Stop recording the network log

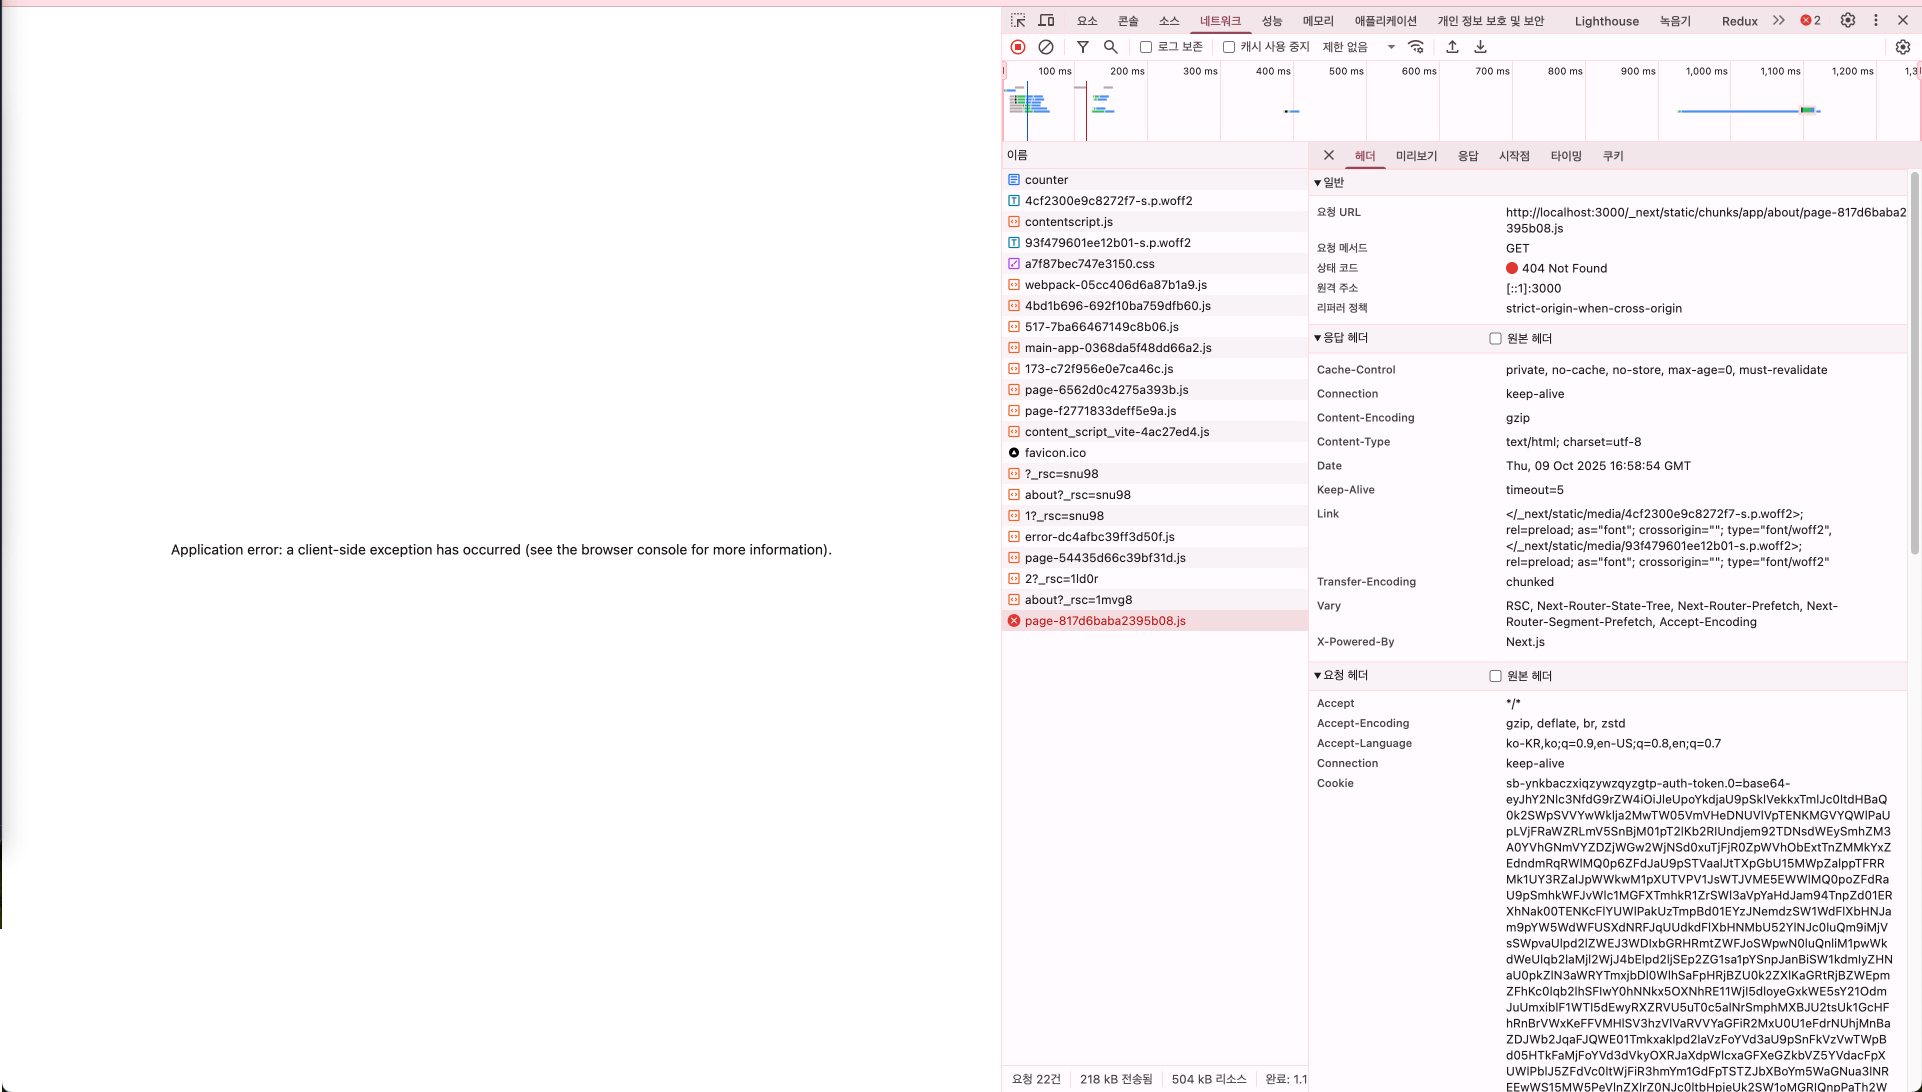1018,47
